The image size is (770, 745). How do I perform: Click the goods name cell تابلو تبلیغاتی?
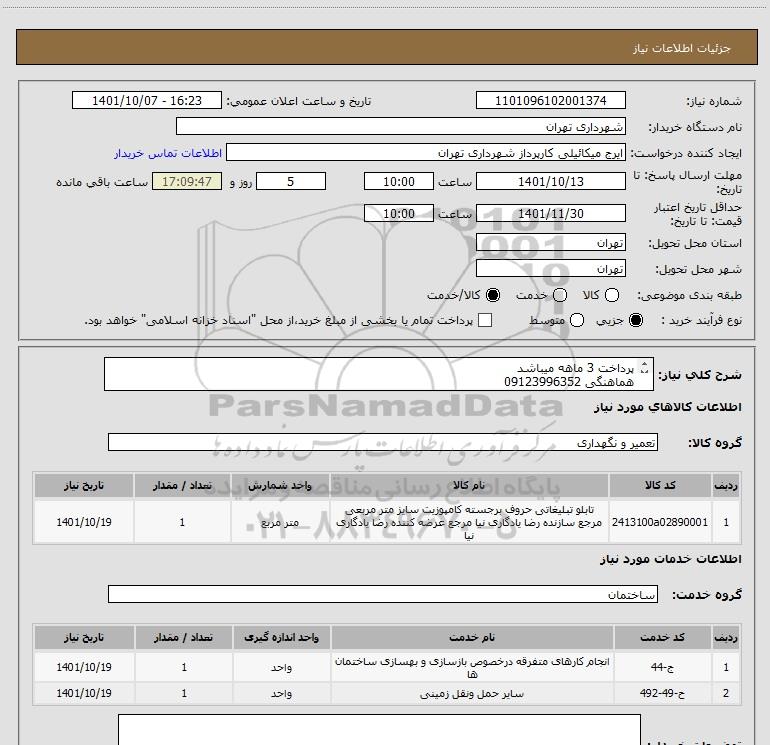click(x=469, y=522)
